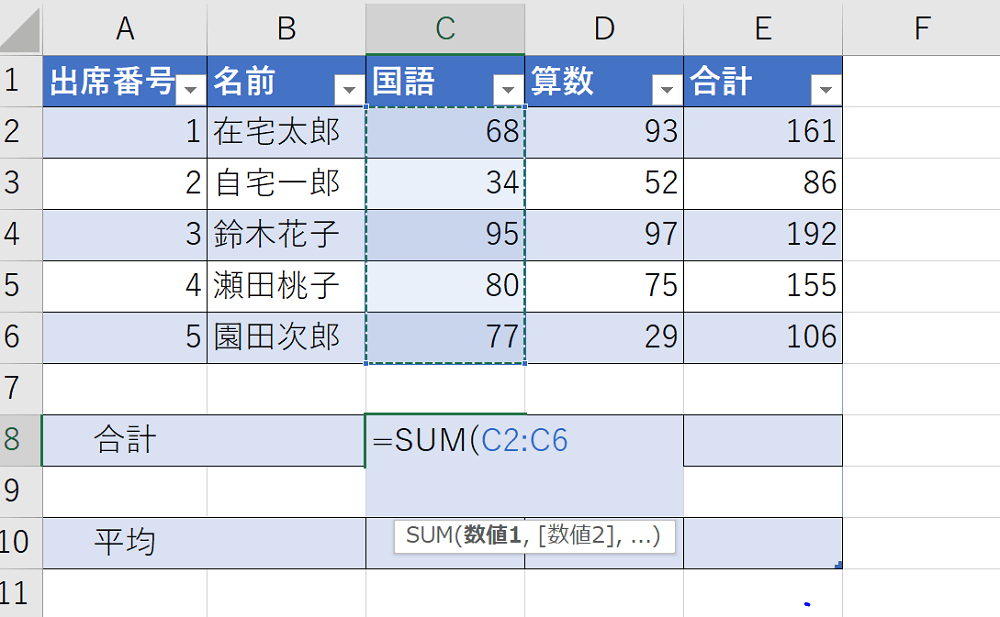
Task: Open the 出席番号 filter dropdown
Action: [x=190, y=90]
